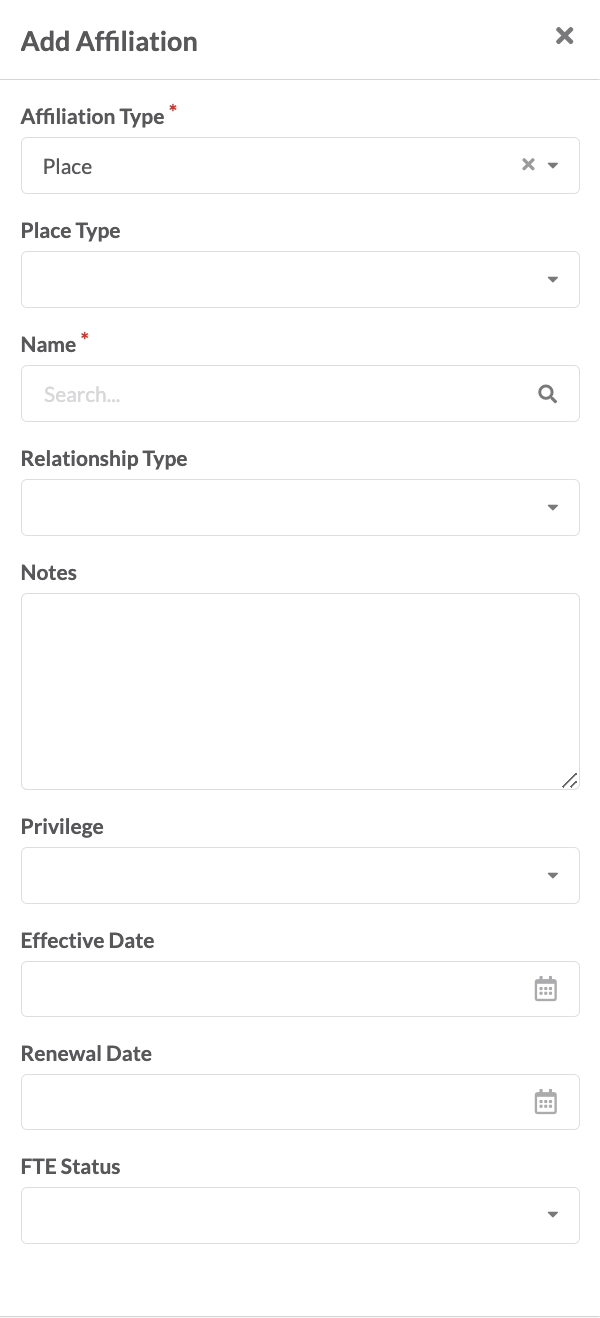Open the Relationship Type dropdown

coord(300,507)
